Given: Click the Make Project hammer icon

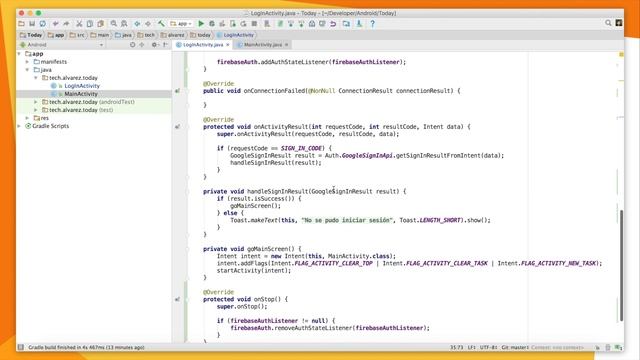Looking at the screenshot, I should 161,24.
